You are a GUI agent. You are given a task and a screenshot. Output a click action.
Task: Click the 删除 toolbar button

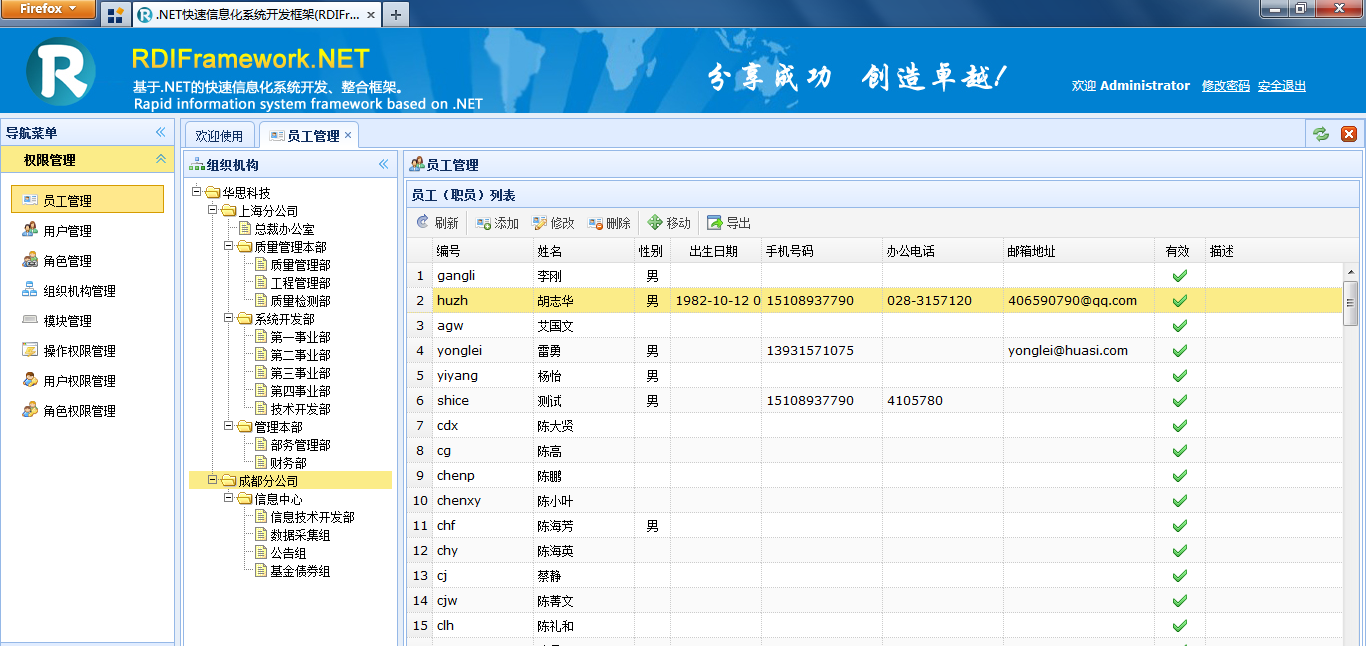coord(609,223)
